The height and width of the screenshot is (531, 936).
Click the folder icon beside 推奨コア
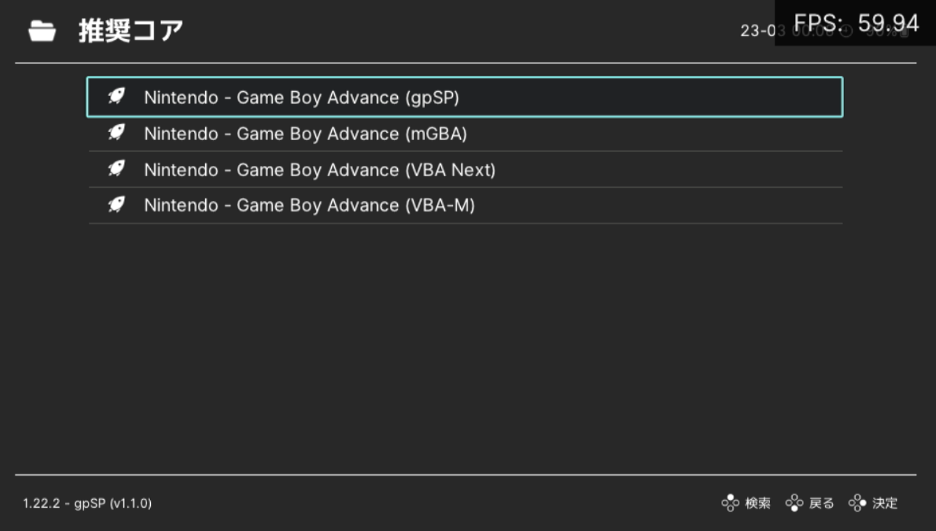pos(42,31)
